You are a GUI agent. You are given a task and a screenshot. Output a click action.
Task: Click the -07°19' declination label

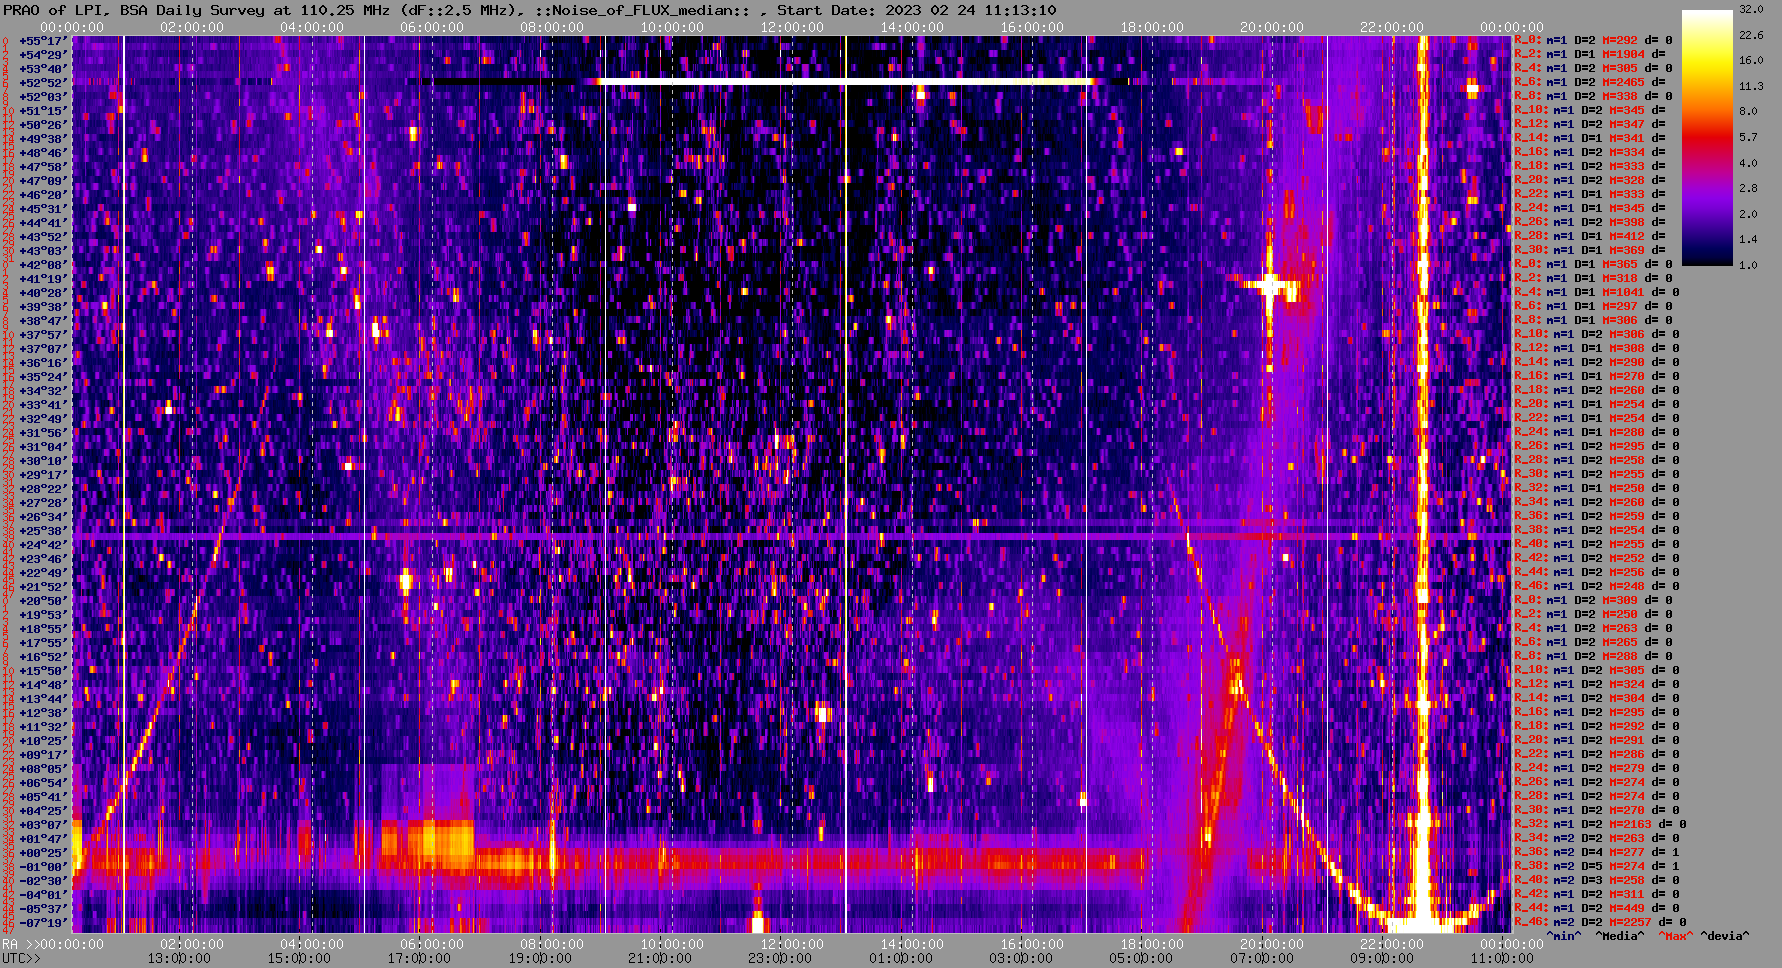[43, 922]
